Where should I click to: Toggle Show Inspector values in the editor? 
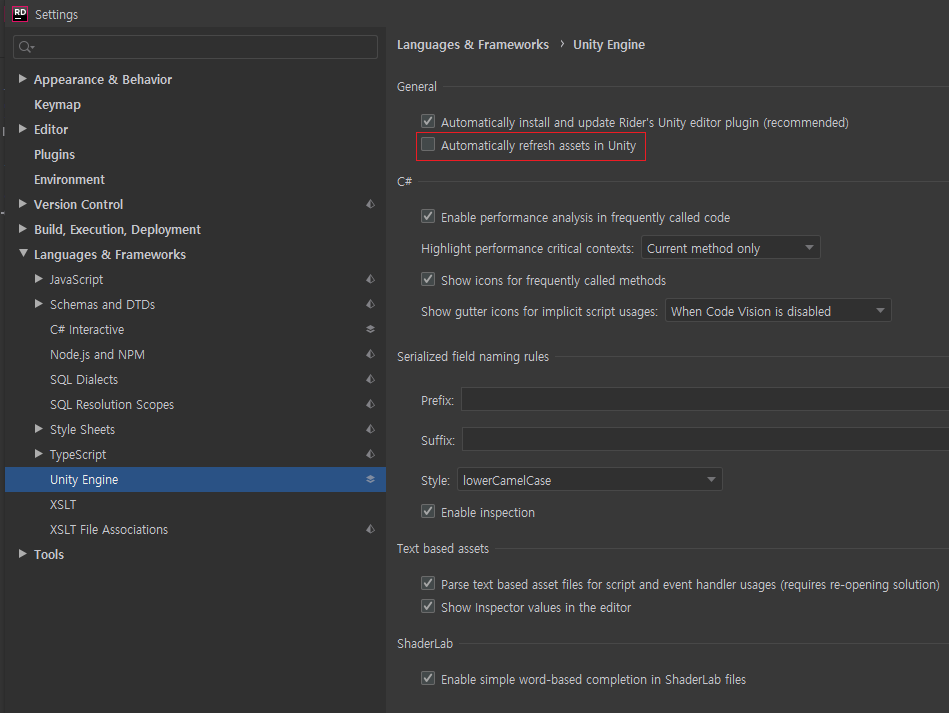(x=428, y=606)
